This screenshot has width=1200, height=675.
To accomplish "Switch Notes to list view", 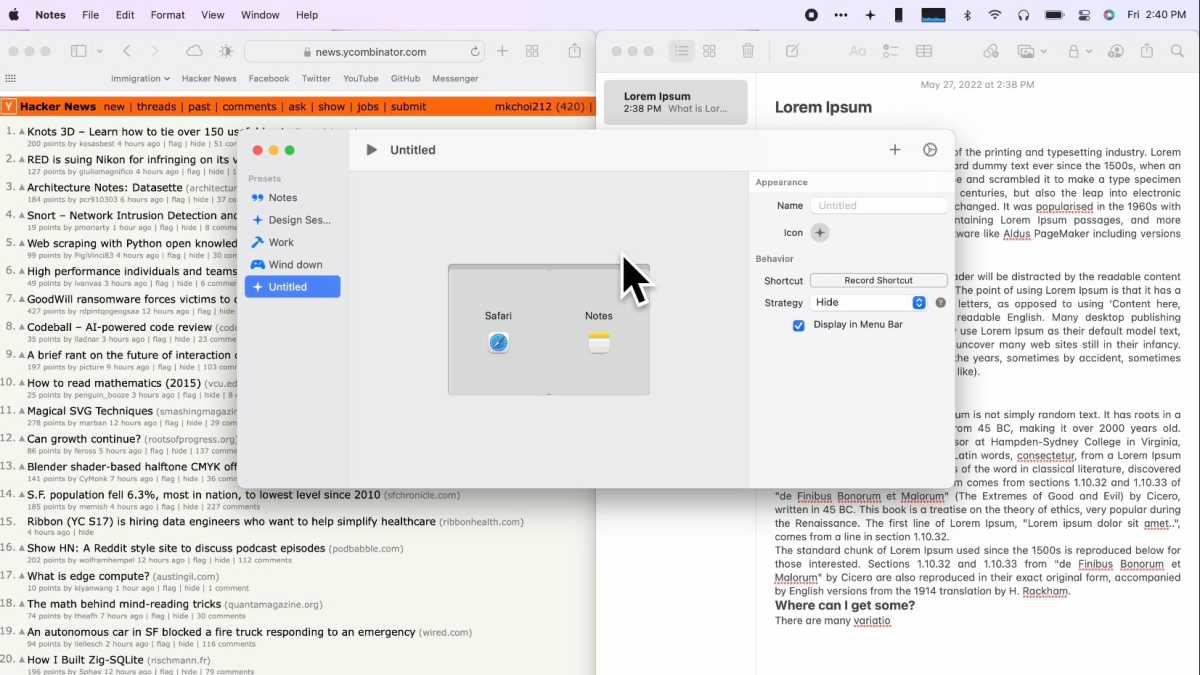I will tap(681, 51).
